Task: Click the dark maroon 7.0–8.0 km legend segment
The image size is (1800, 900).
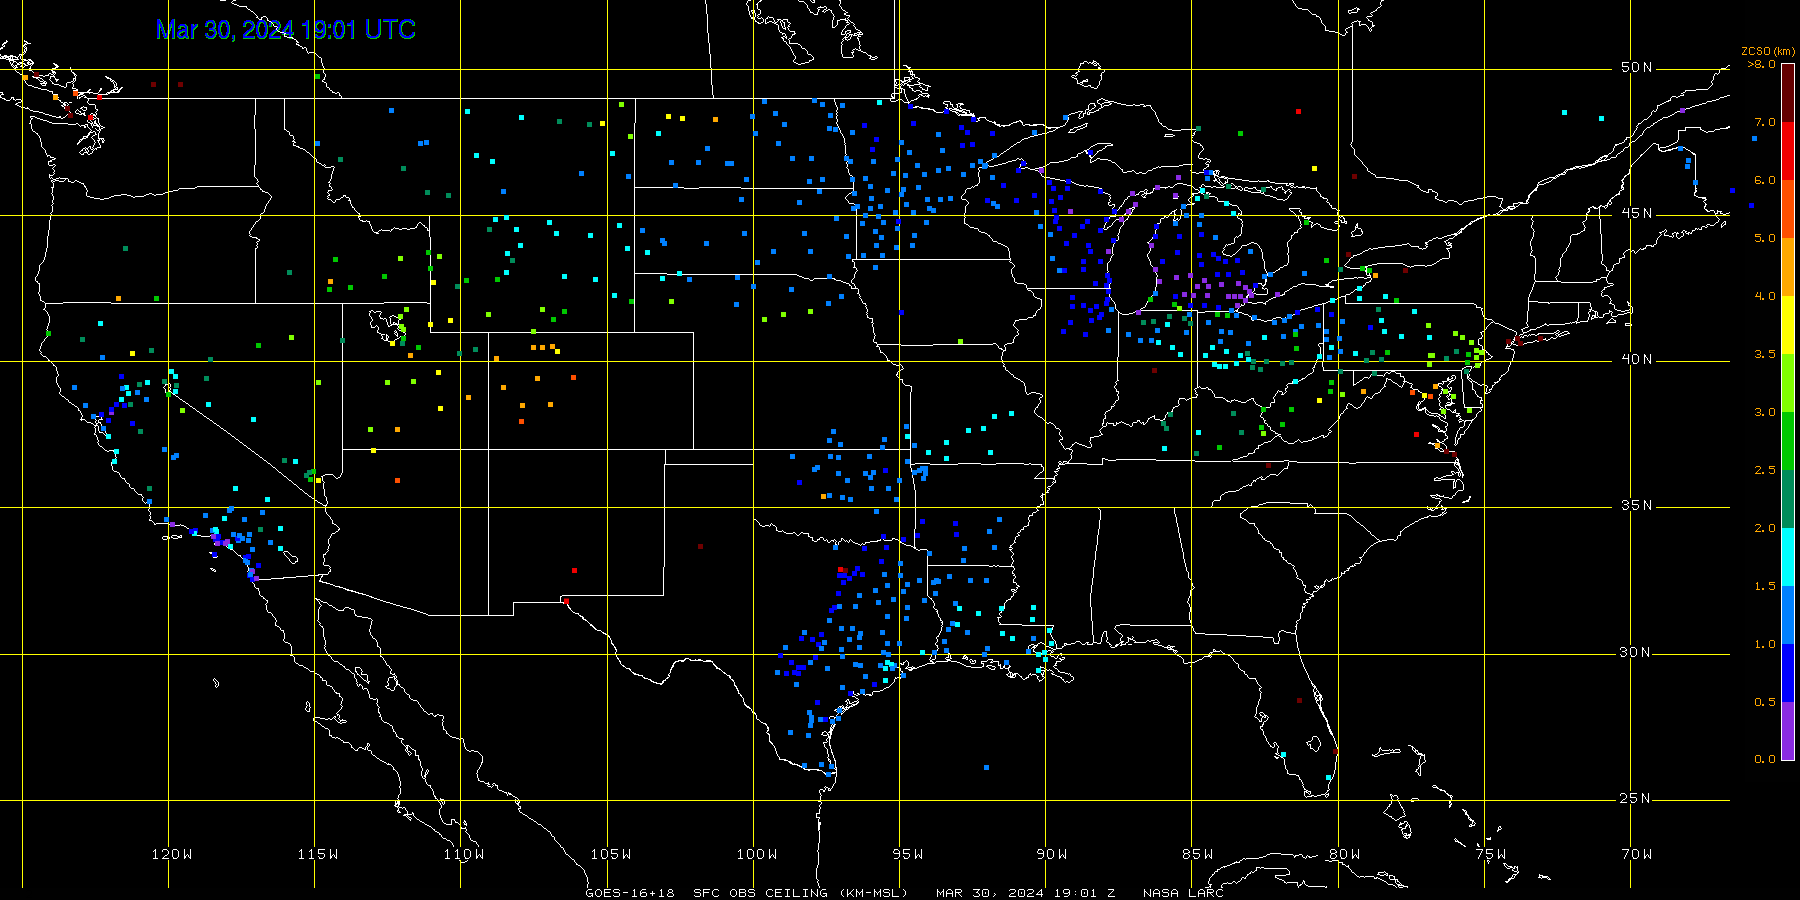Action: coord(1787,93)
